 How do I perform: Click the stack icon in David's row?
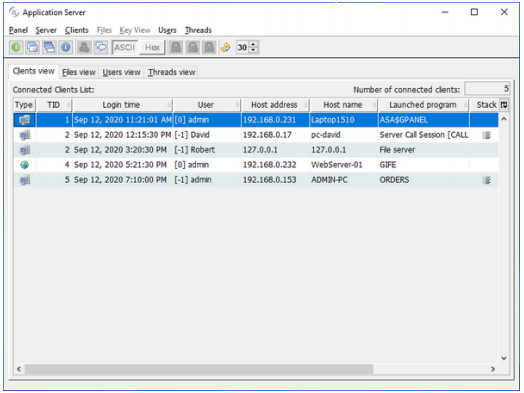click(487, 135)
